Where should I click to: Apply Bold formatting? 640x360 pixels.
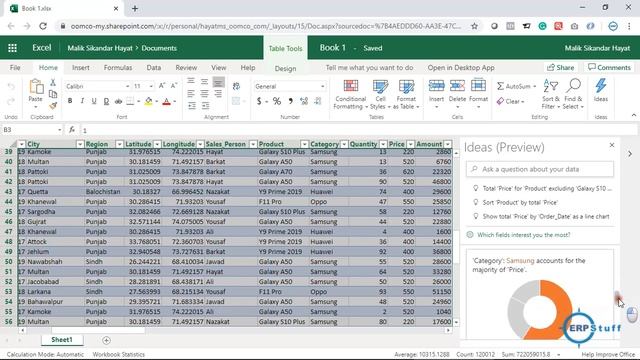click(x=70, y=101)
